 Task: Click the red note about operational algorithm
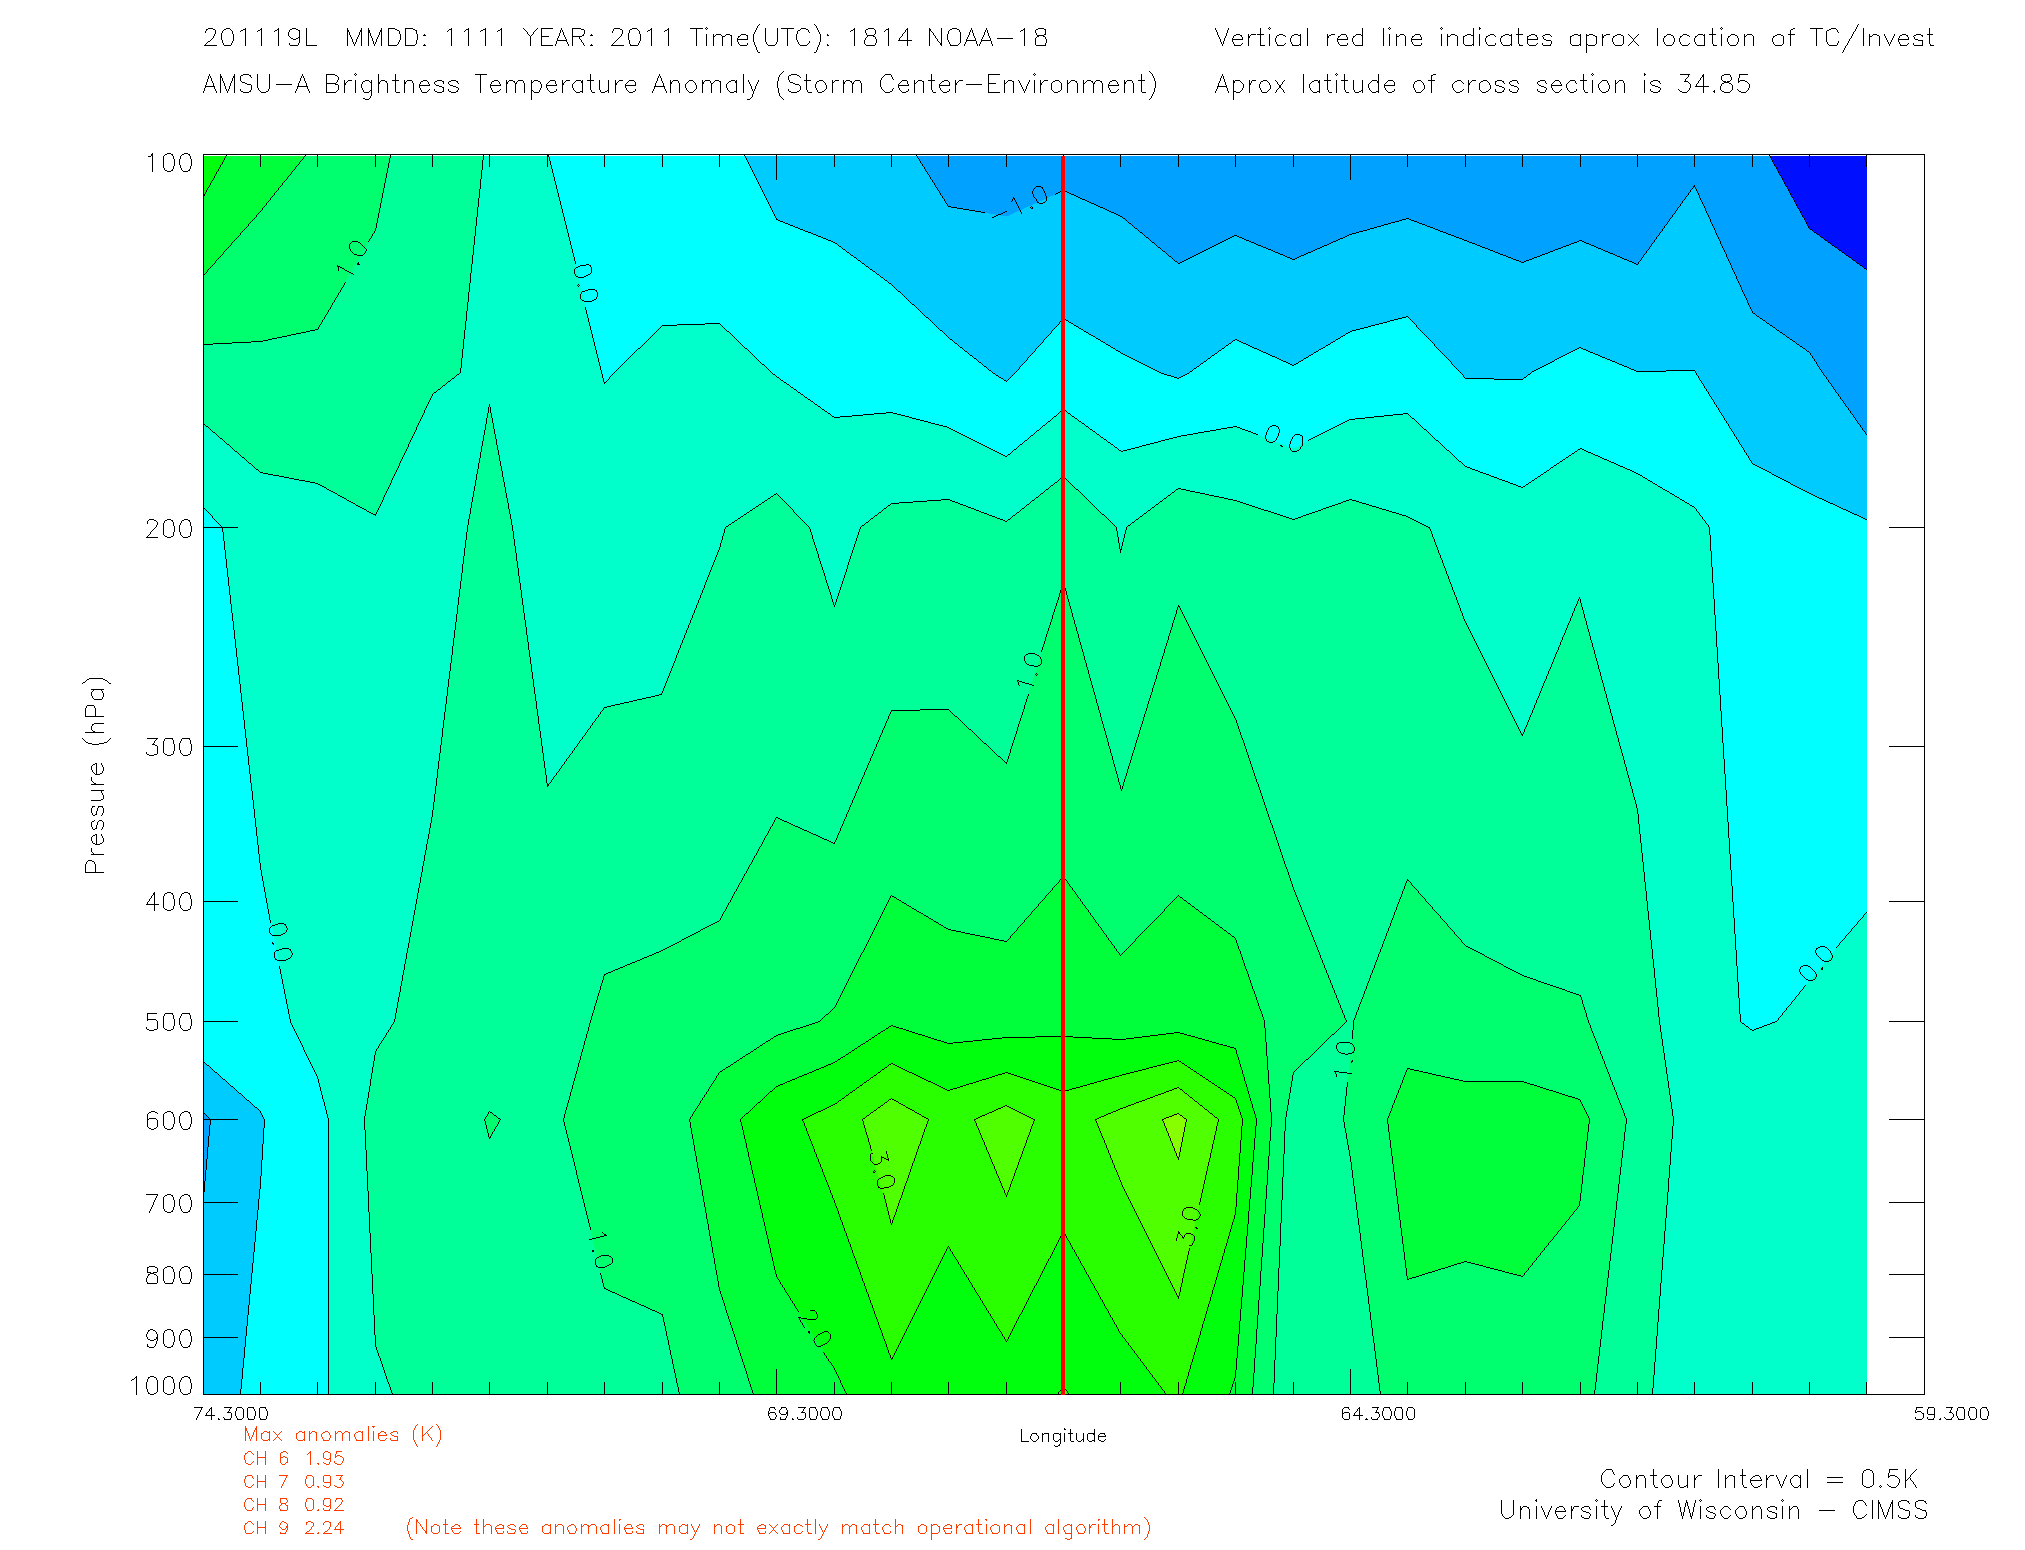(778, 1527)
